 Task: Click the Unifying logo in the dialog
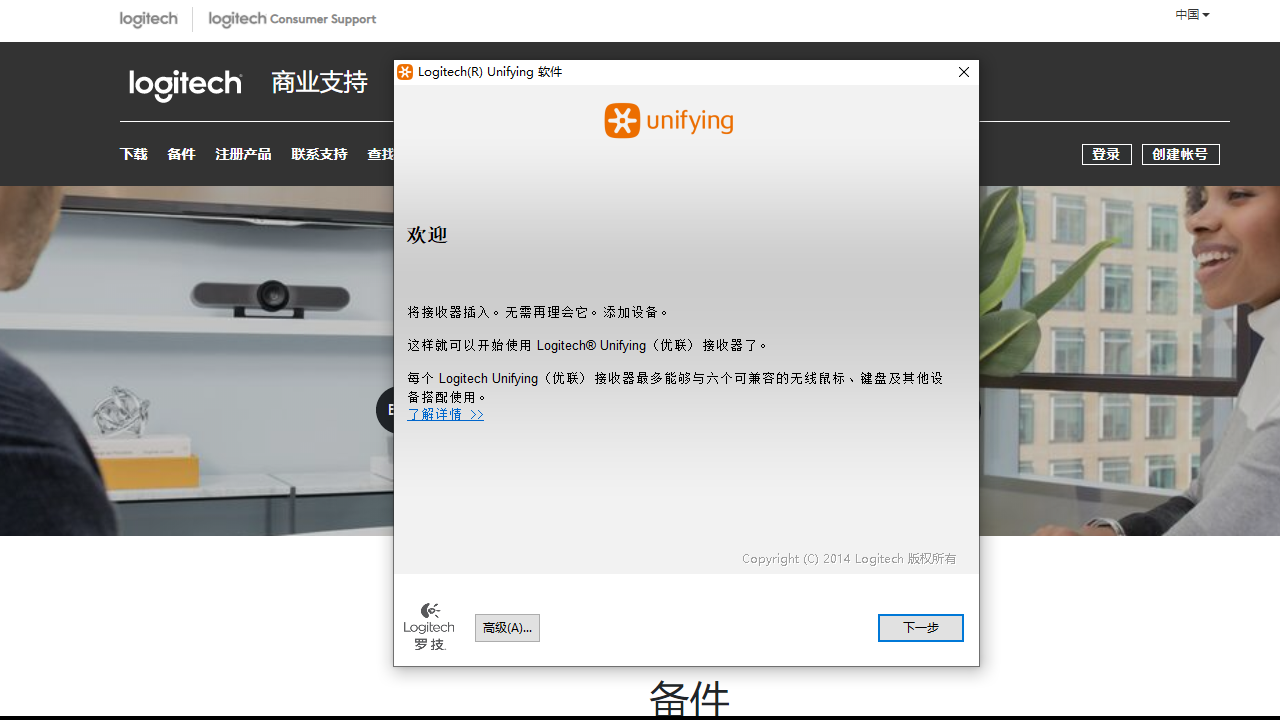[667, 120]
